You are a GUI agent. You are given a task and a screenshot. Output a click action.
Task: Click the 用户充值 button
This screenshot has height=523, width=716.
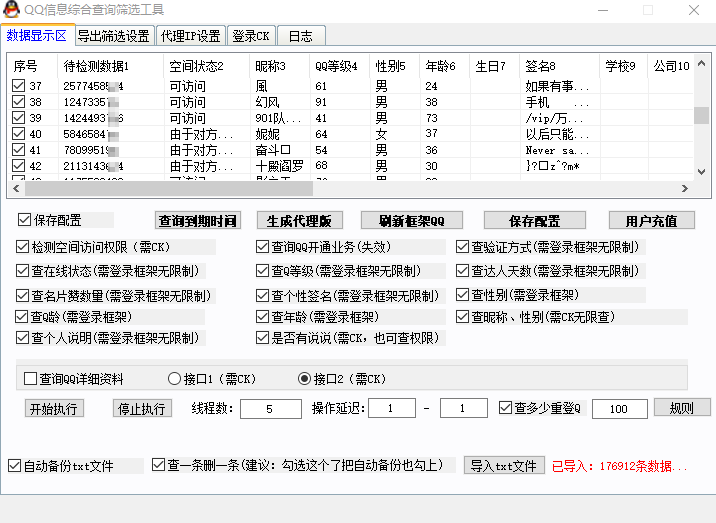[x=651, y=220]
